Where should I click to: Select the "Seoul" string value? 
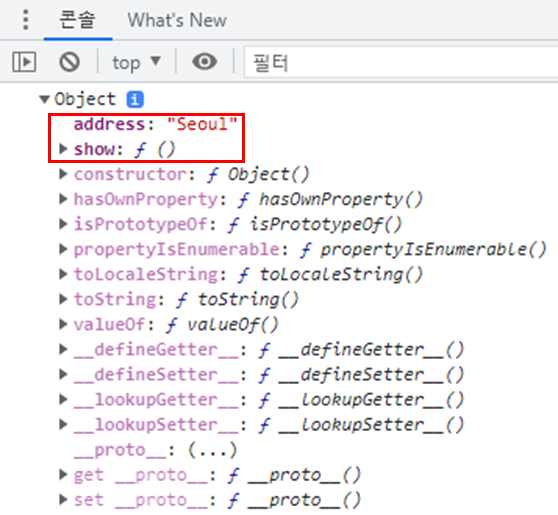click(x=202, y=125)
